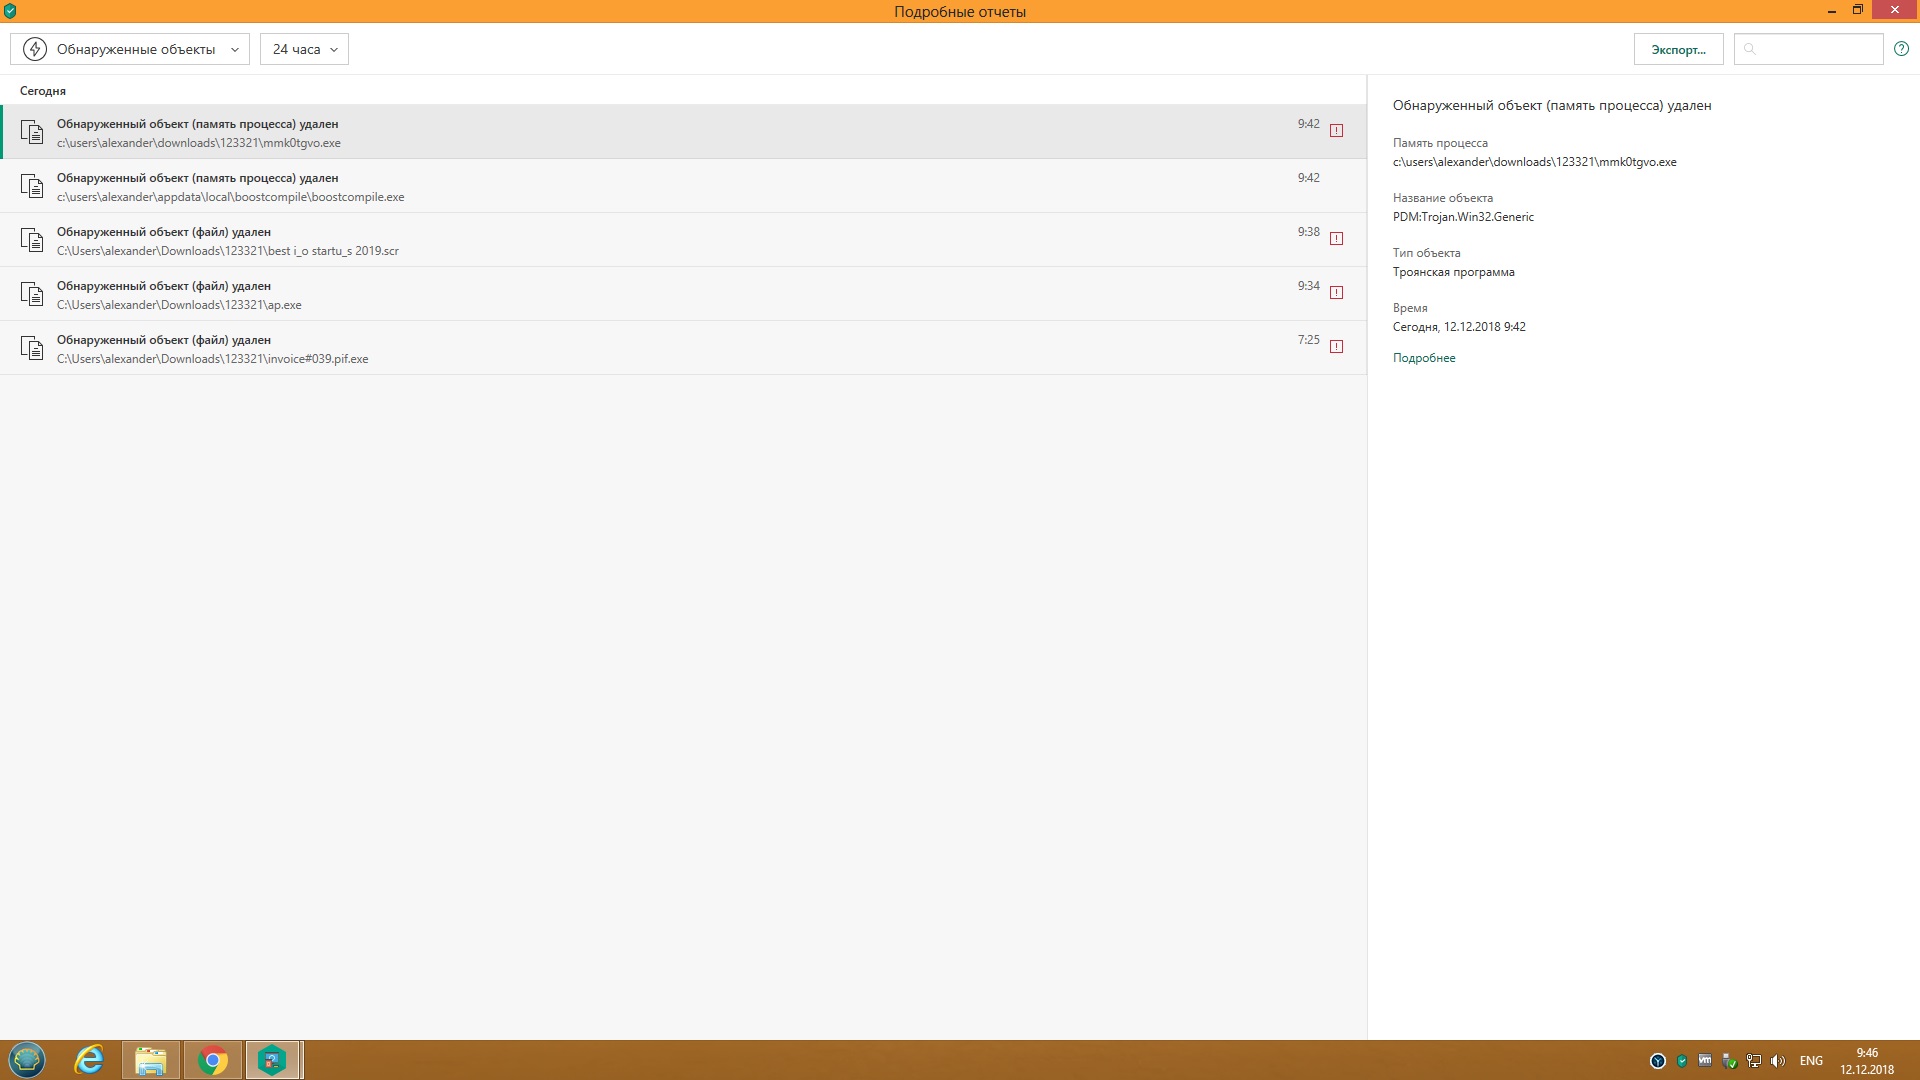The image size is (1920, 1080).
Task: Click red alert icon for mmk0tgvo.exe entry
Action: 1336,131
